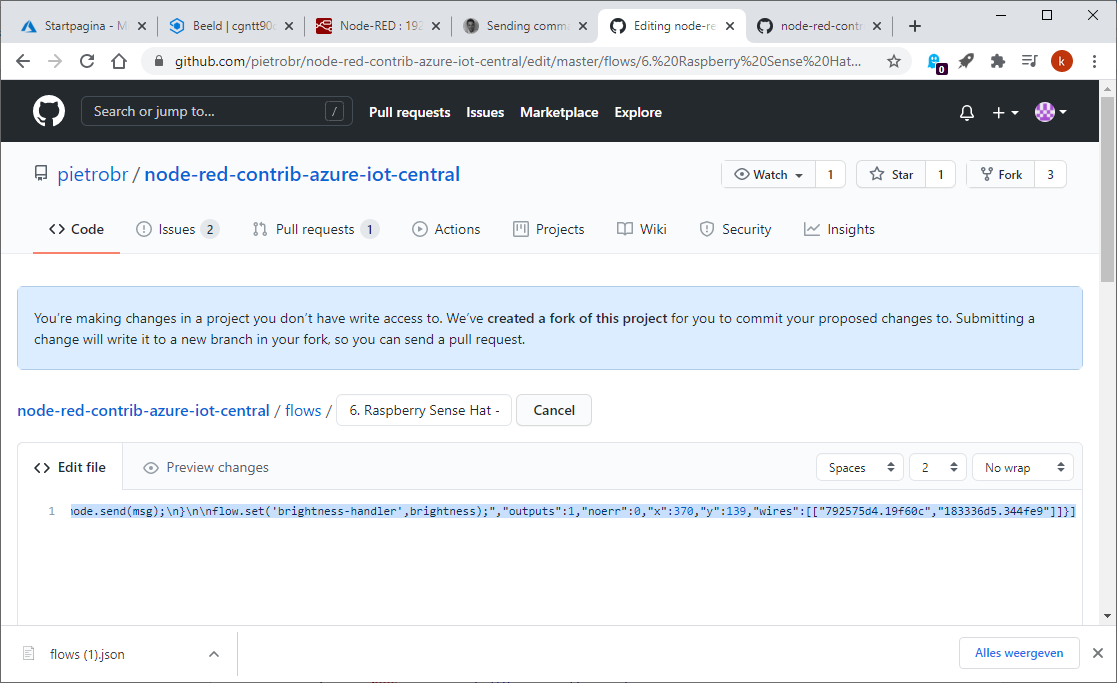Reload the page
The width and height of the screenshot is (1117, 683).
pos(87,62)
